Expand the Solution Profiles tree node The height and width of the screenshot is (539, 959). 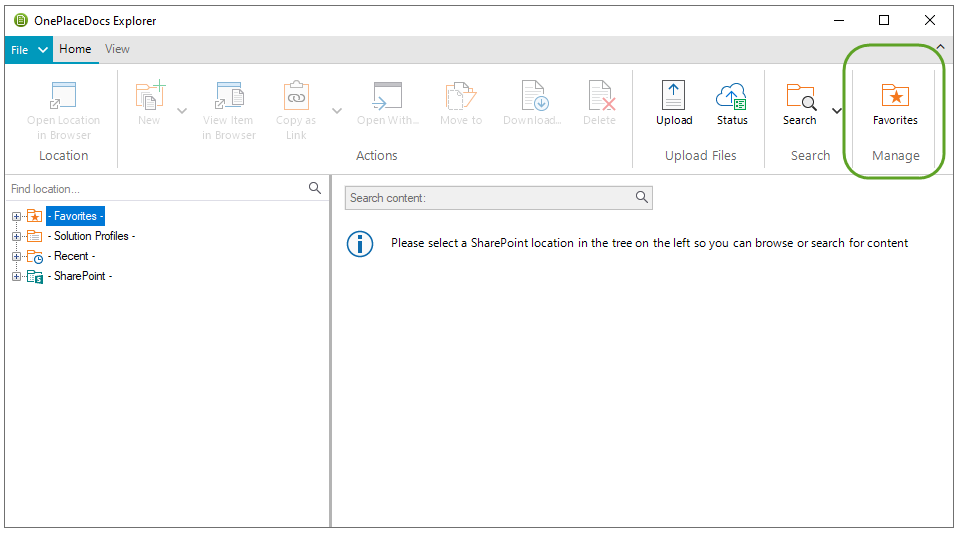[17, 236]
